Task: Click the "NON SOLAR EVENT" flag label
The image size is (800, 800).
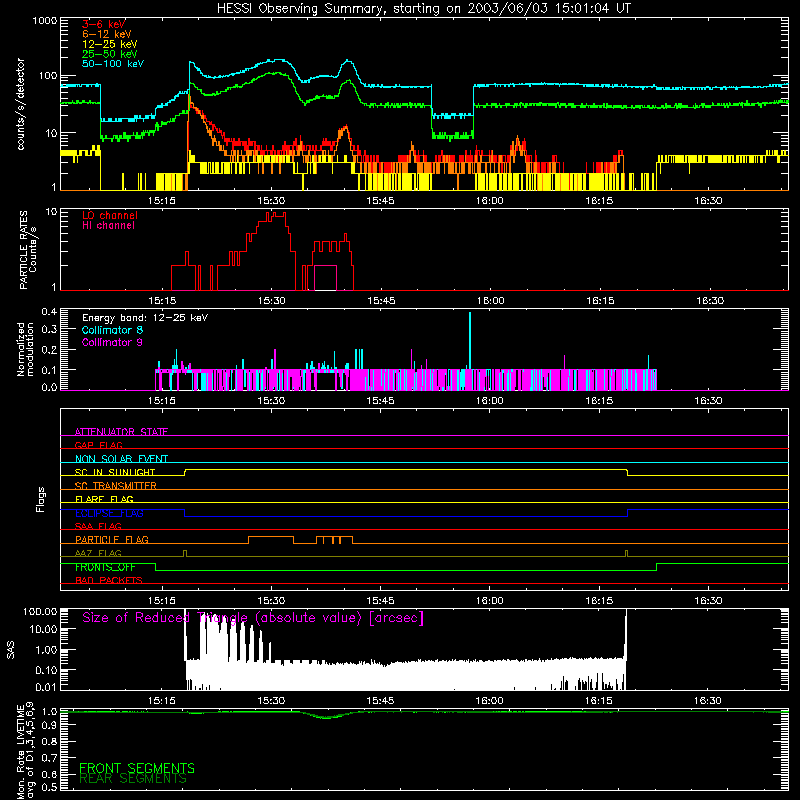Action: [x=121, y=459]
